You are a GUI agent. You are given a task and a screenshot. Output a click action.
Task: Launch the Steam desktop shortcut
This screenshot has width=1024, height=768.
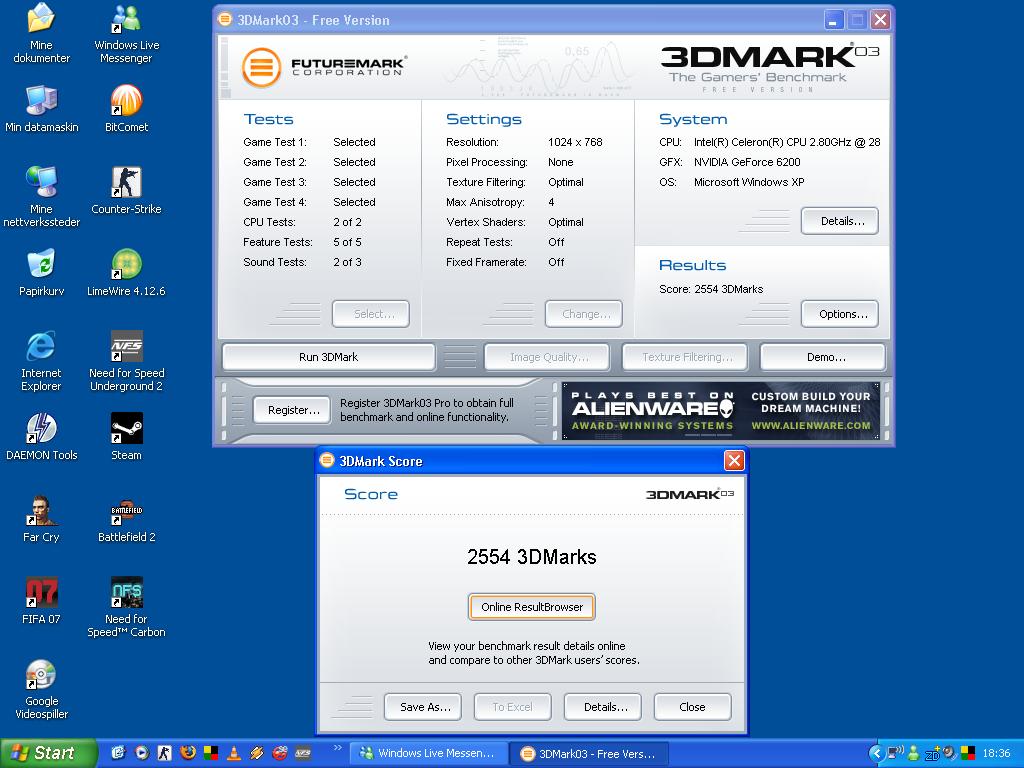(x=126, y=436)
